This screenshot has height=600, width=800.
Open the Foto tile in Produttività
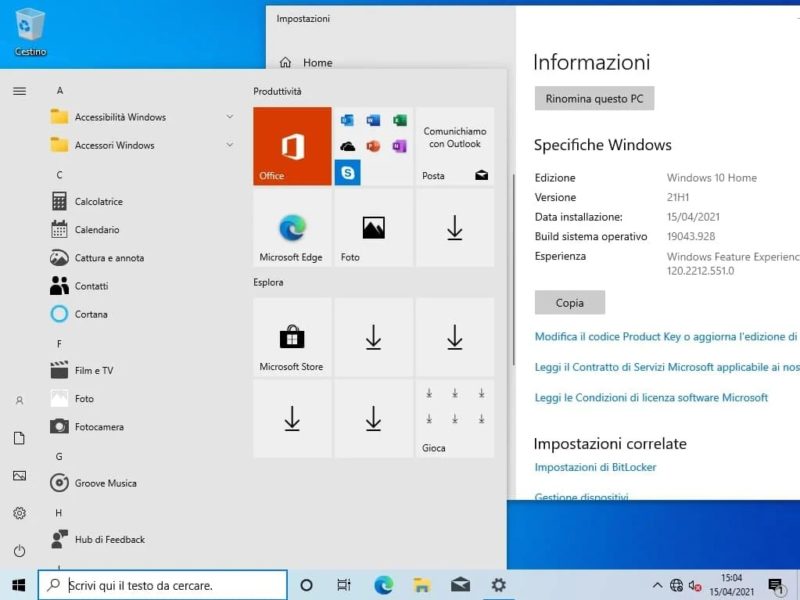tap(373, 228)
